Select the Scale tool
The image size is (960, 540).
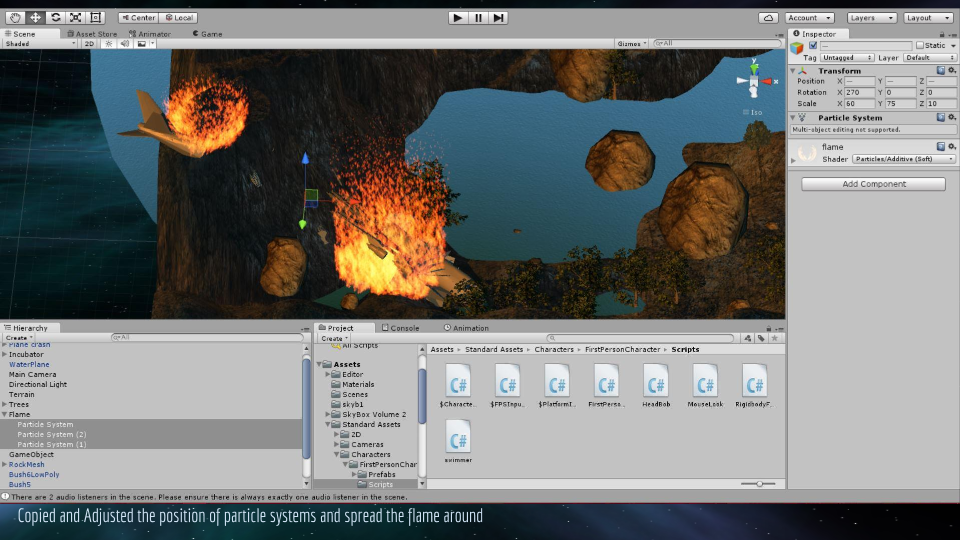(75, 18)
